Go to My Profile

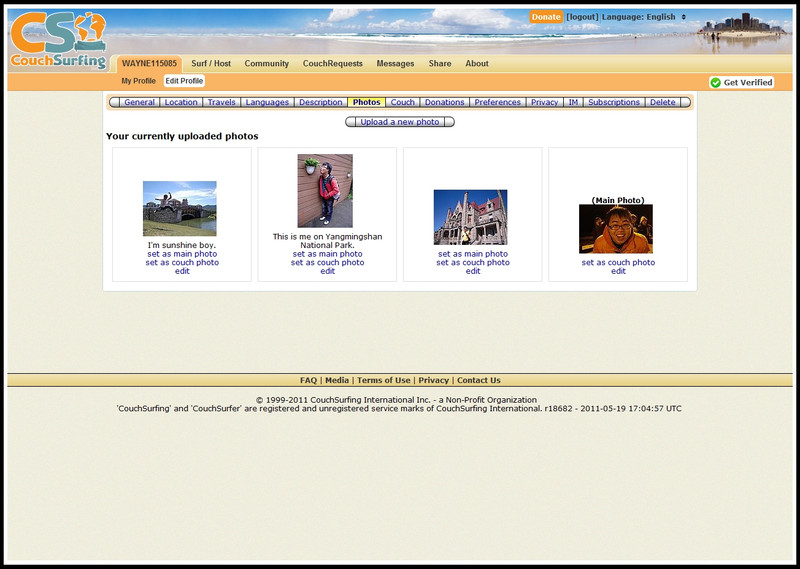(138, 81)
